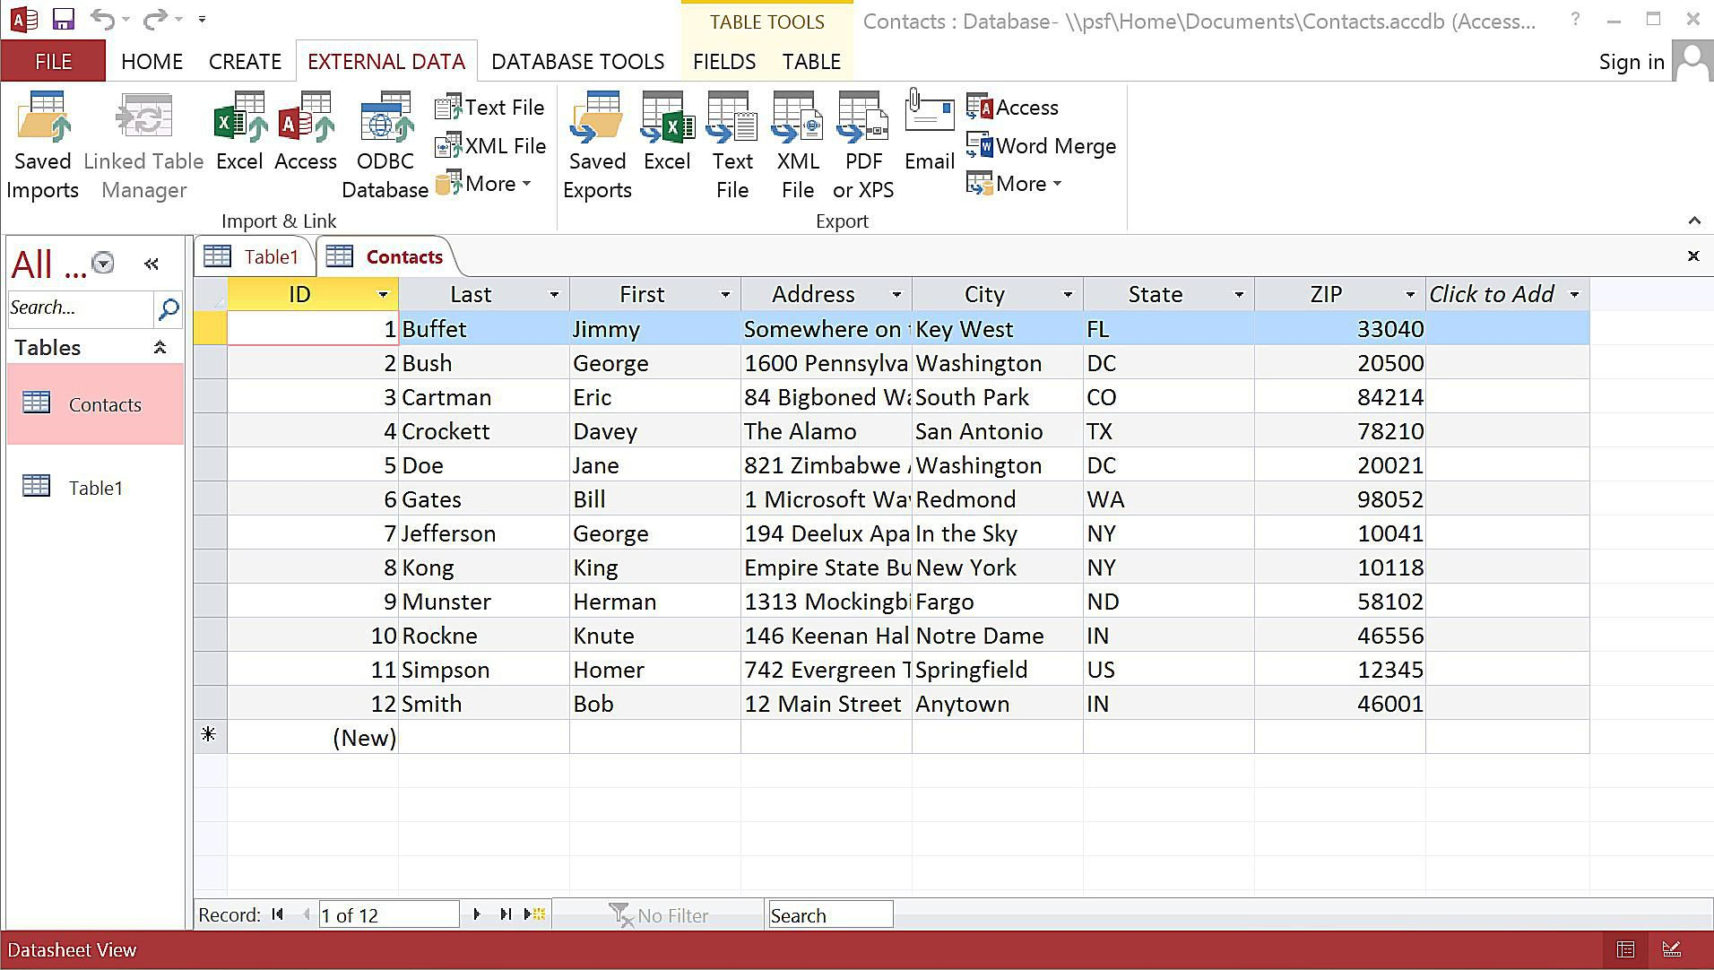1714x970 pixels.
Task: Open the ID column filter dropdown
Action: coord(382,294)
